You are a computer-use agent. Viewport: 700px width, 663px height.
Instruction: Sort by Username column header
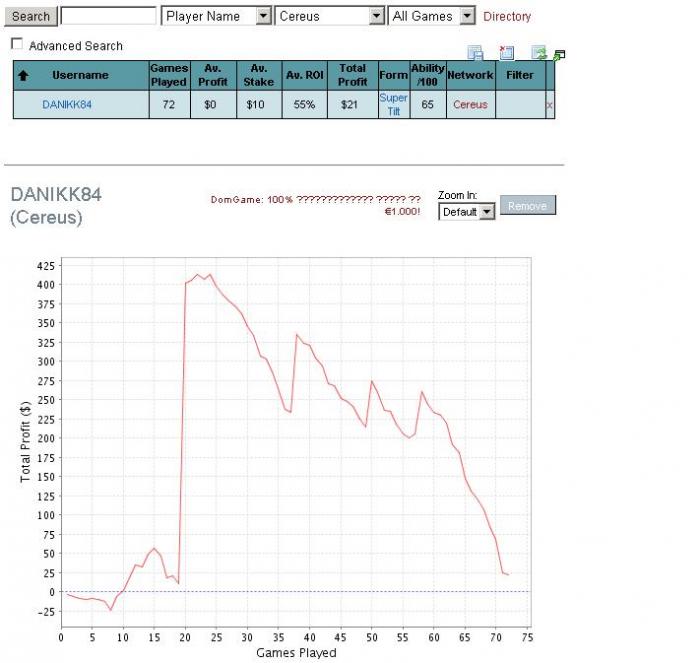[81, 75]
